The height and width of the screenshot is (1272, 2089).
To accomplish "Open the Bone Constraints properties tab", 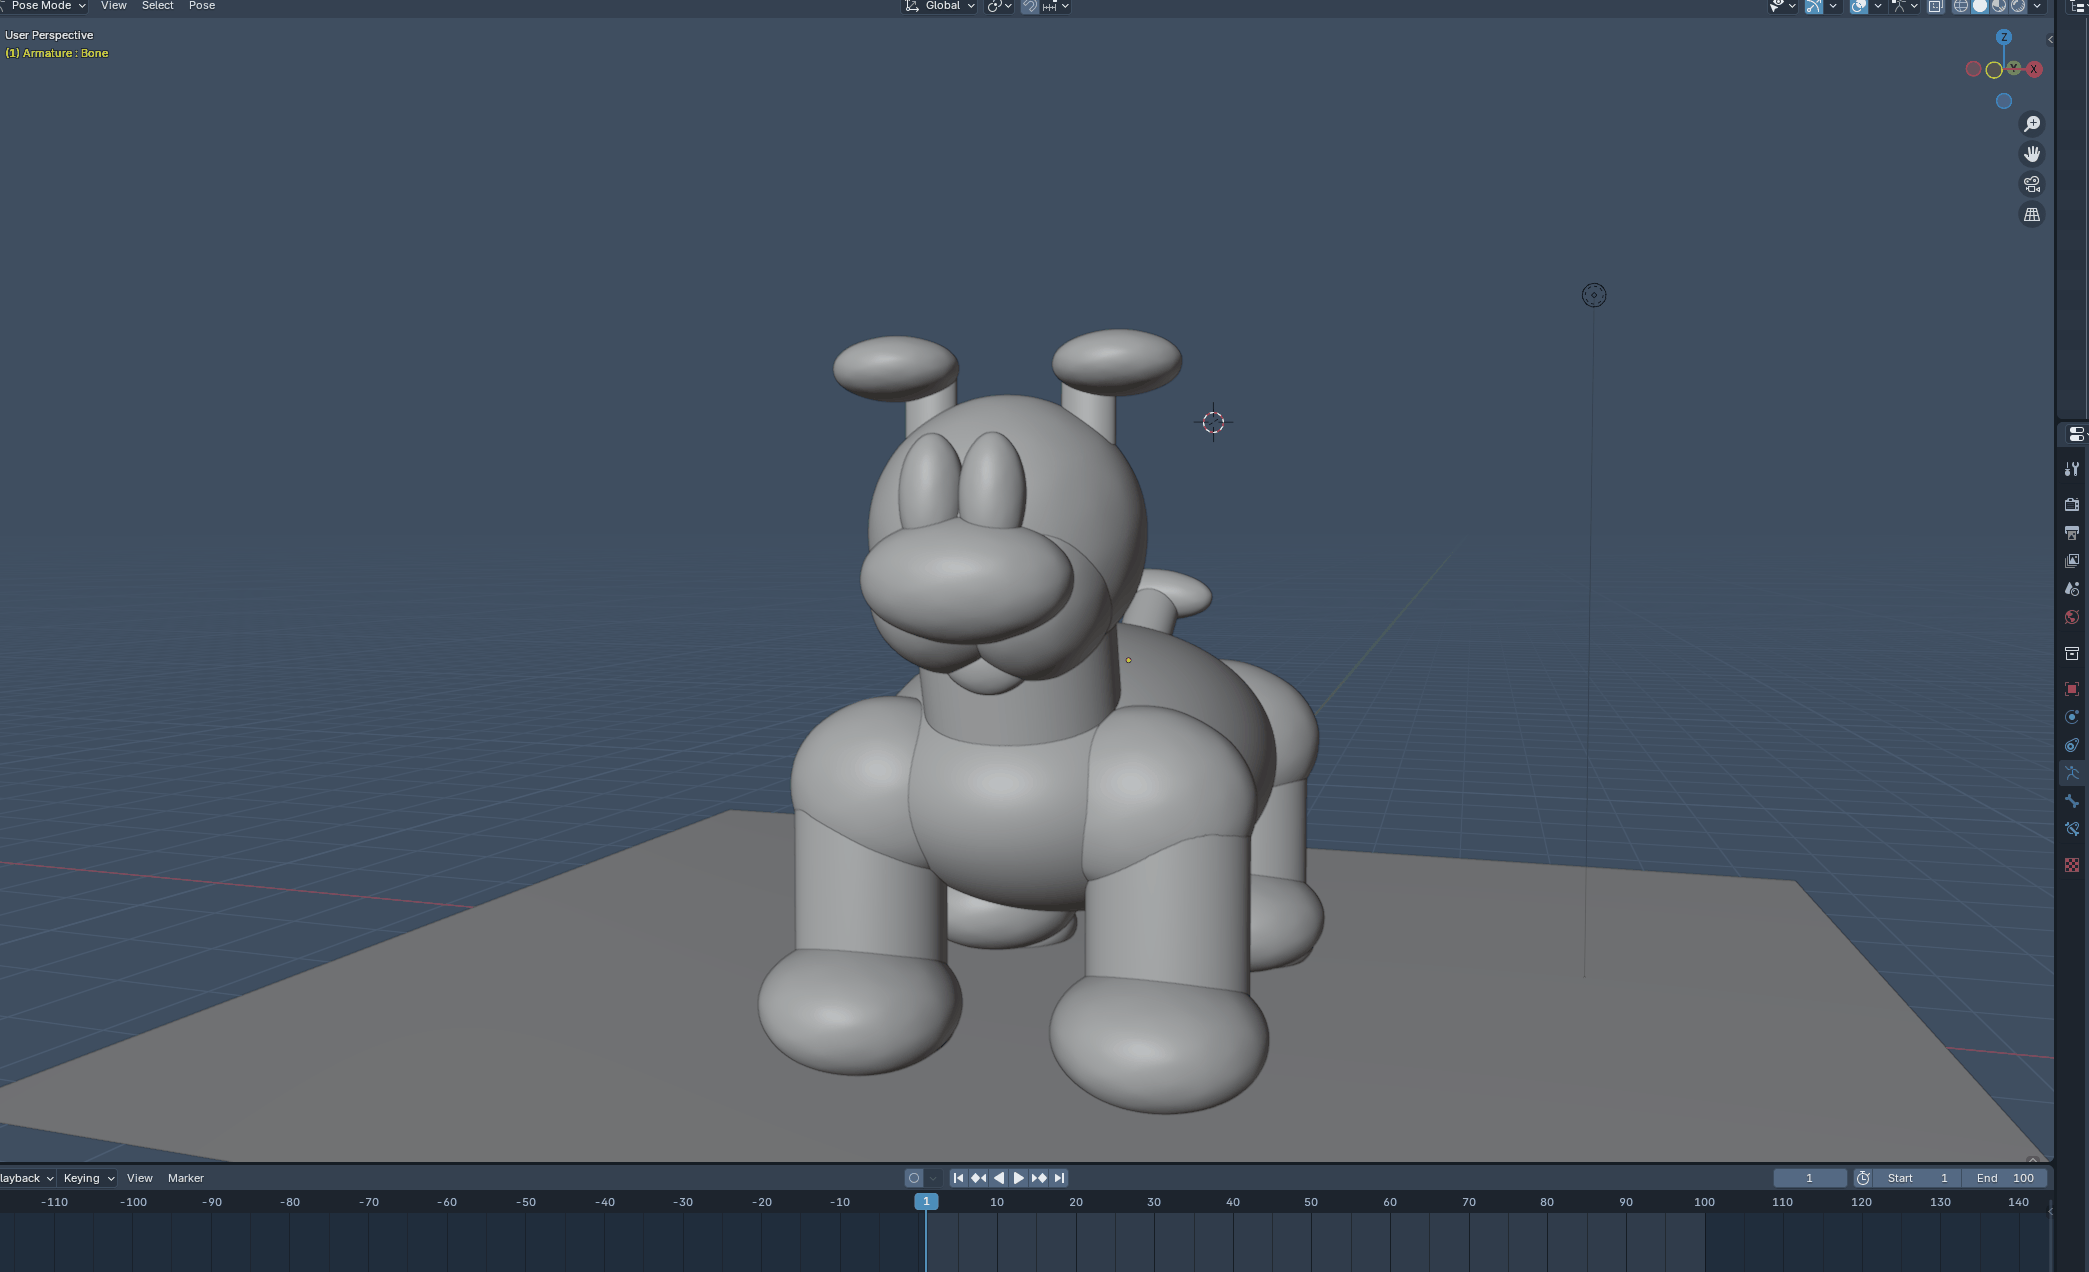I will tap(2072, 829).
